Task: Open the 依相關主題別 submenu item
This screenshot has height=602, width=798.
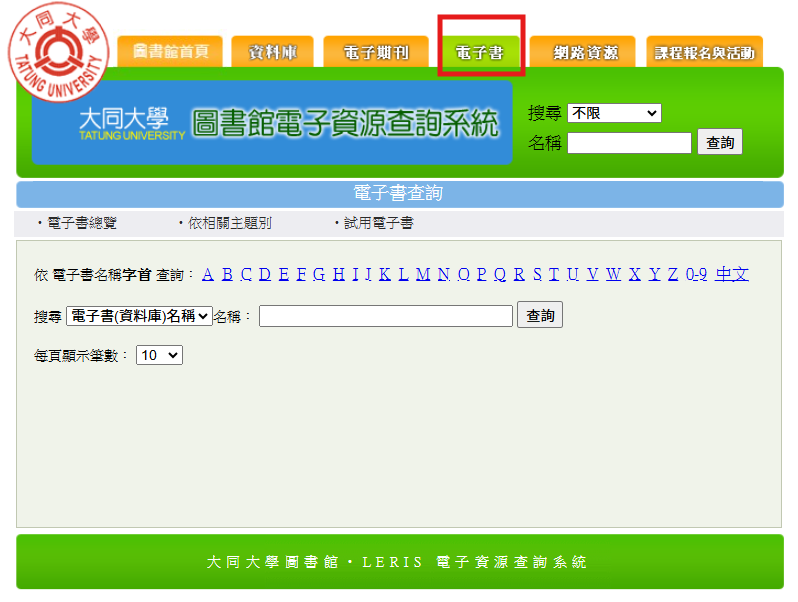Action: coord(230,223)
